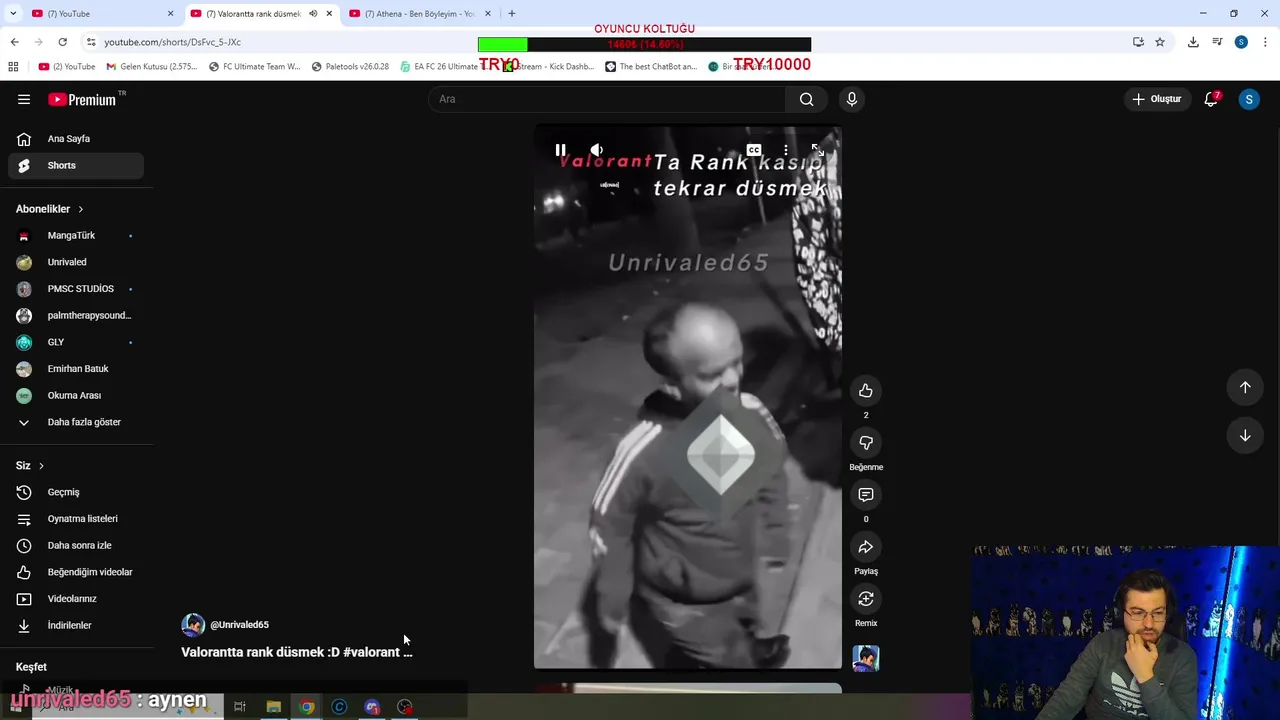This screenshot has height=720, width=1280.
Task: Focus the YouTube Ara search field
Action: [608, 99]
